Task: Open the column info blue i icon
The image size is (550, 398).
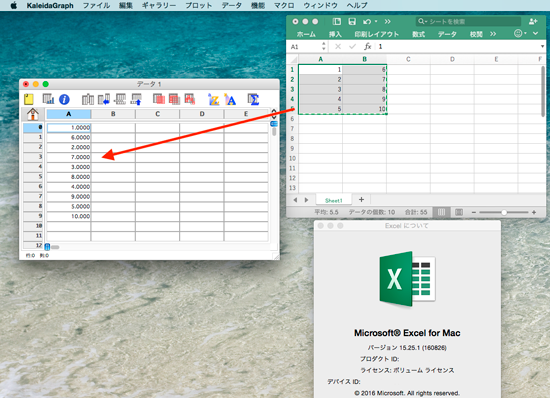Action: (x=64, y=100)
